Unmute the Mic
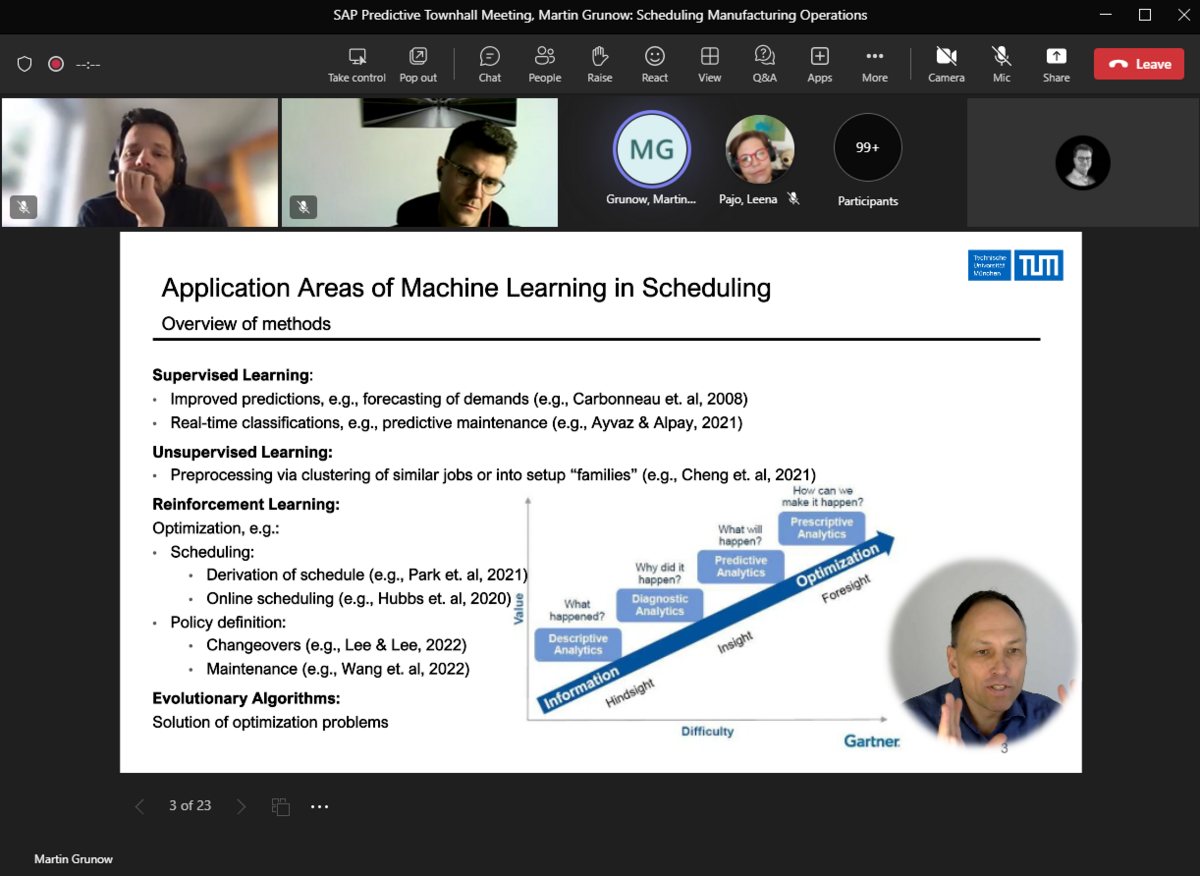1200x876 pixels. click(x=1001, y=64)
